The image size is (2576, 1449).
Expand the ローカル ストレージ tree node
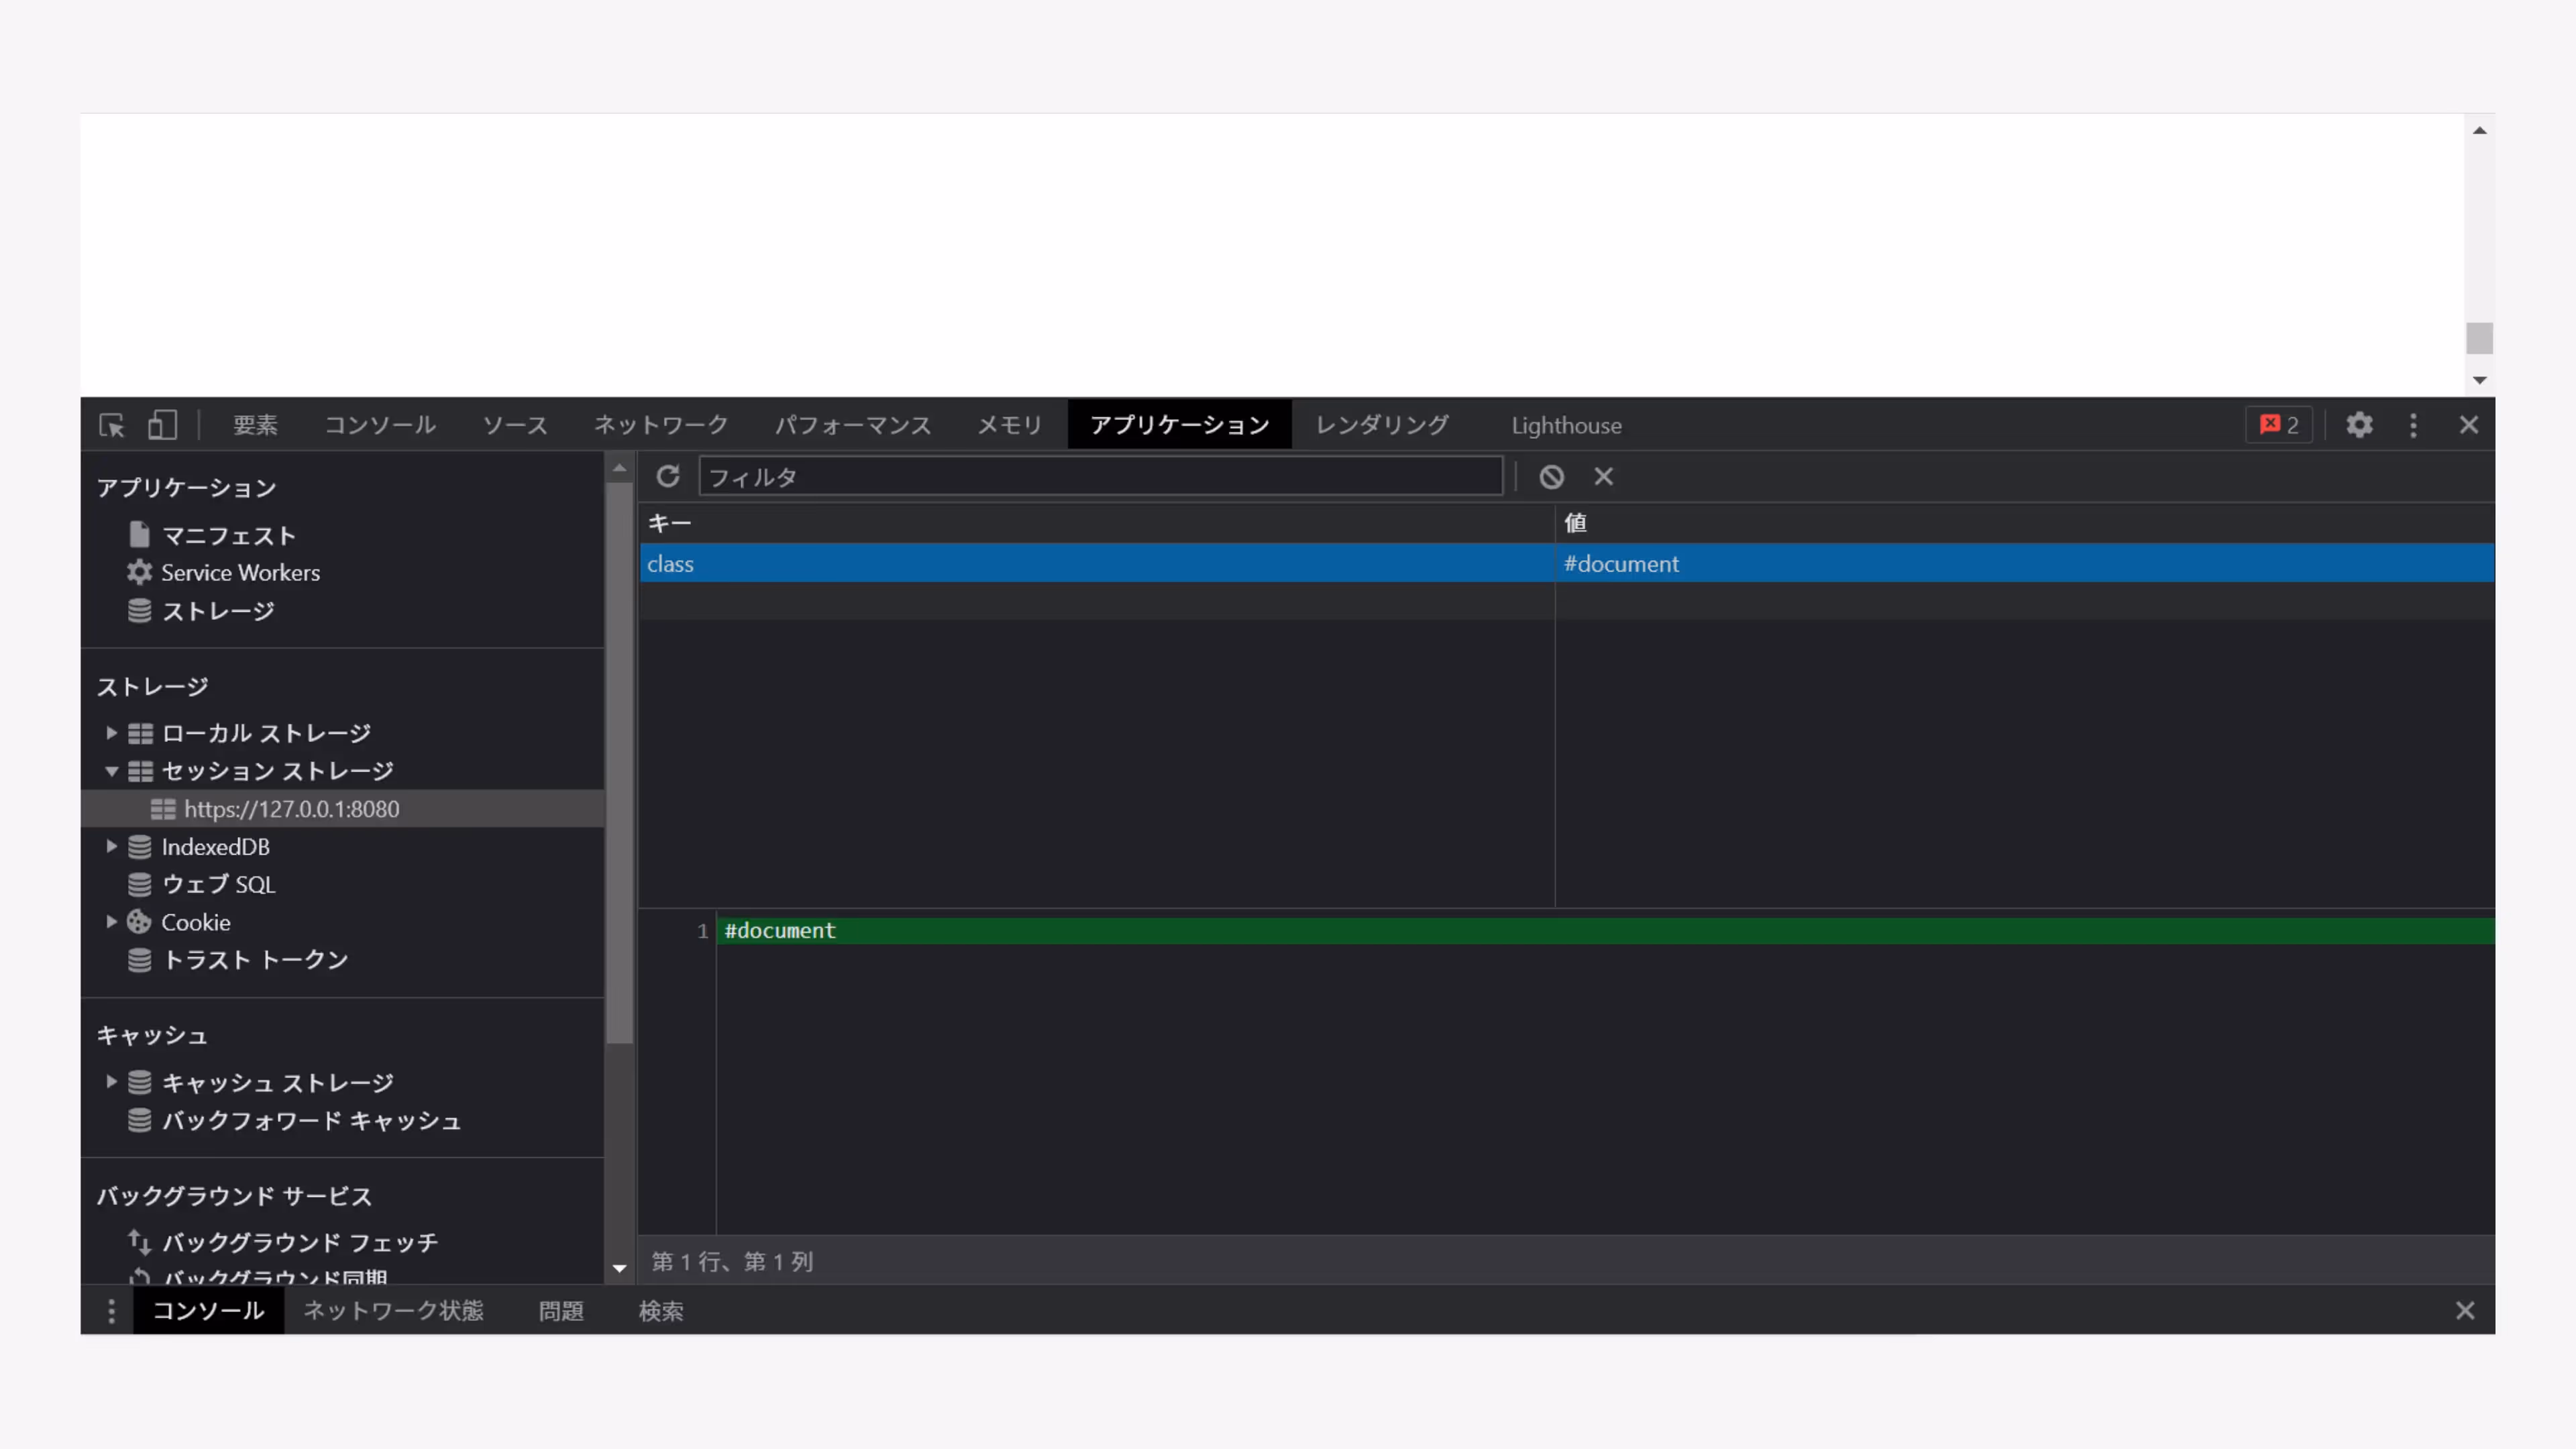(x=111, y=733)
